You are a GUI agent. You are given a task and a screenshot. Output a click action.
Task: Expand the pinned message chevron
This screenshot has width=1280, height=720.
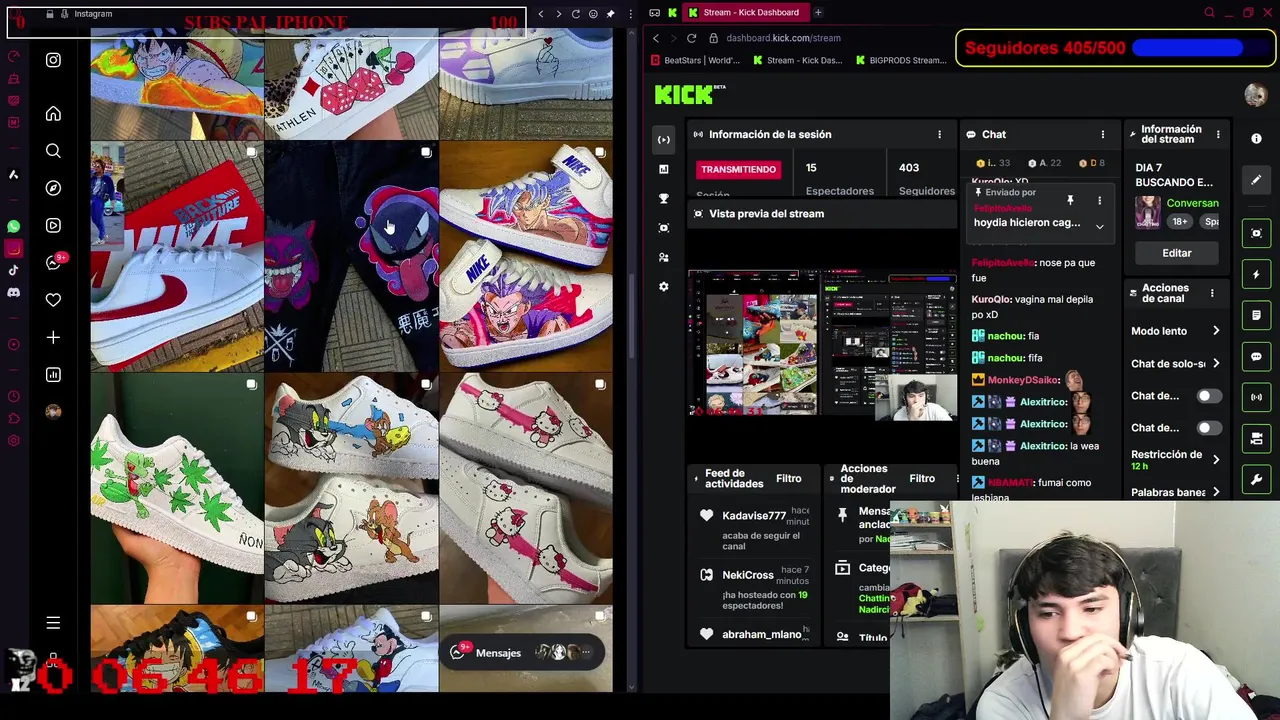click(1099, 225)
